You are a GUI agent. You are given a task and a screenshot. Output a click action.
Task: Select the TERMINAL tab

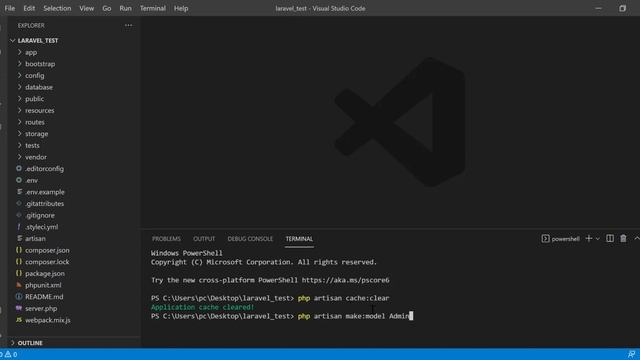click(x=299, y=239)
